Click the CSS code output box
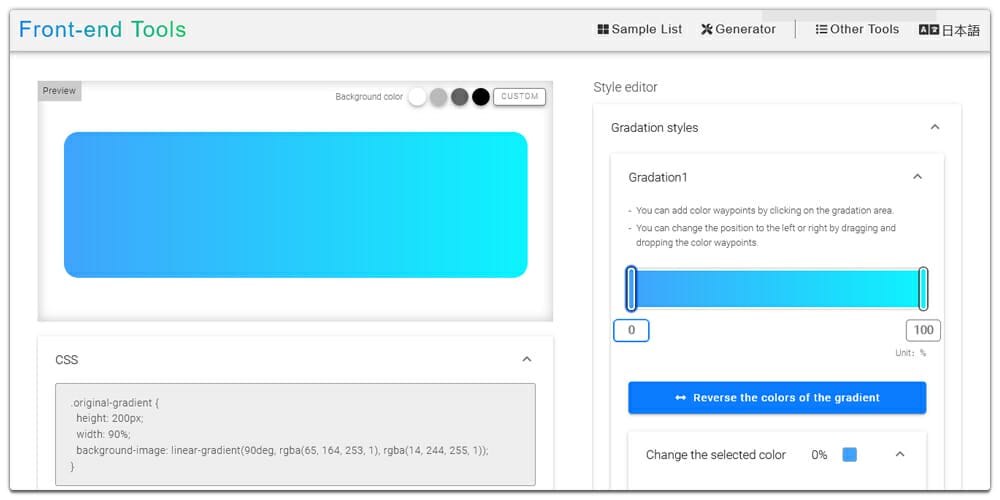This screenshot has height=500, width=1000. [295, 434]
